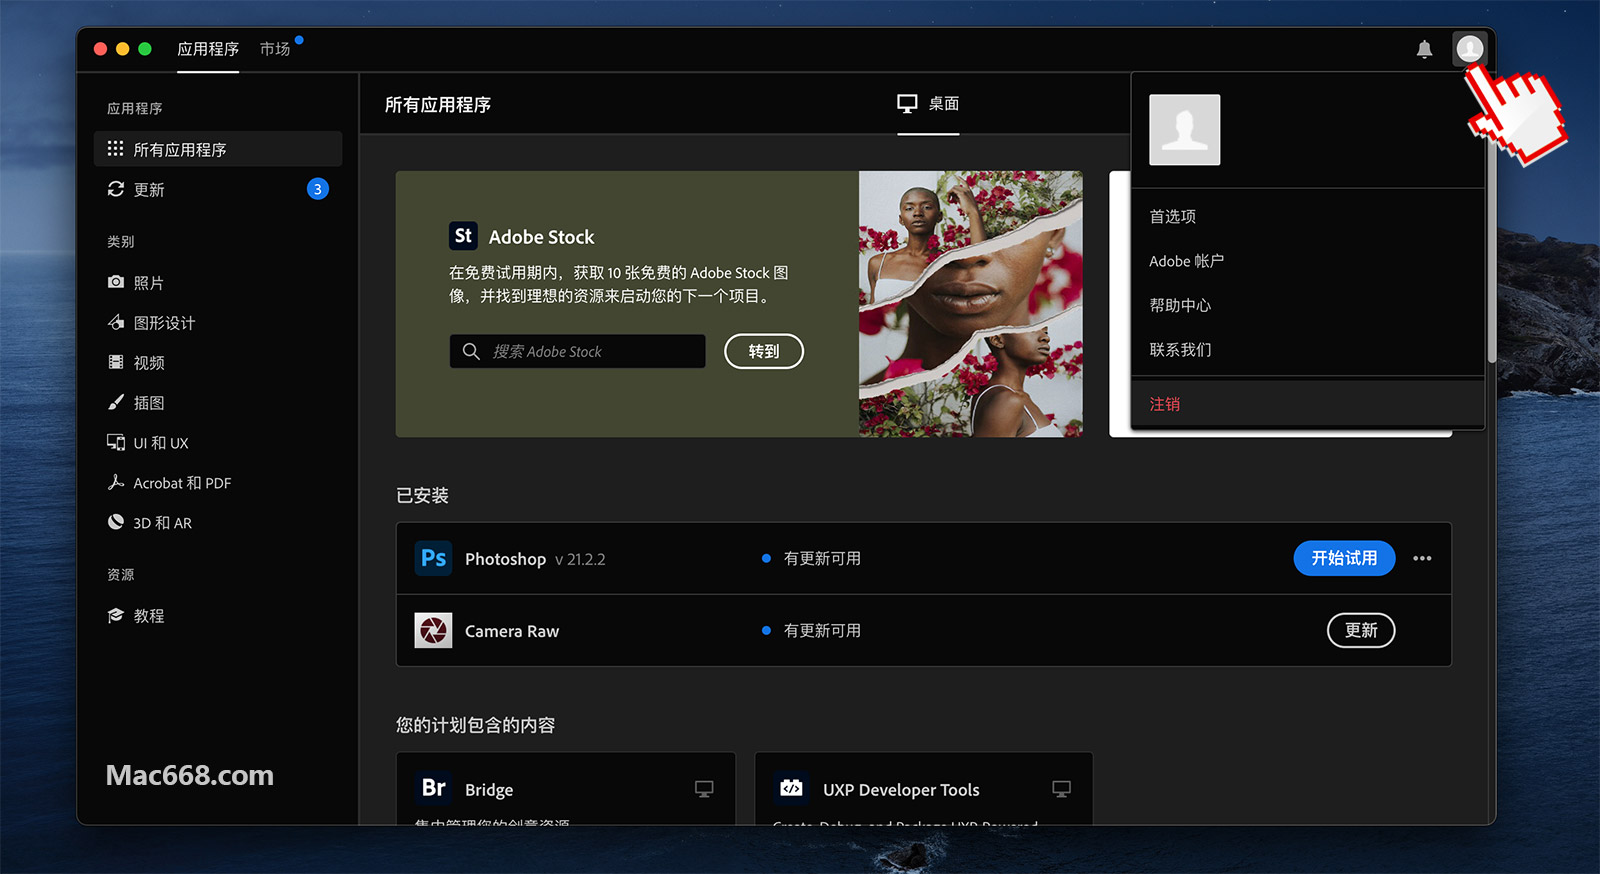Click desktop monitor icon on UXP card
The width and height of the screenshot is (1600, 874).
coord(1061,789)
